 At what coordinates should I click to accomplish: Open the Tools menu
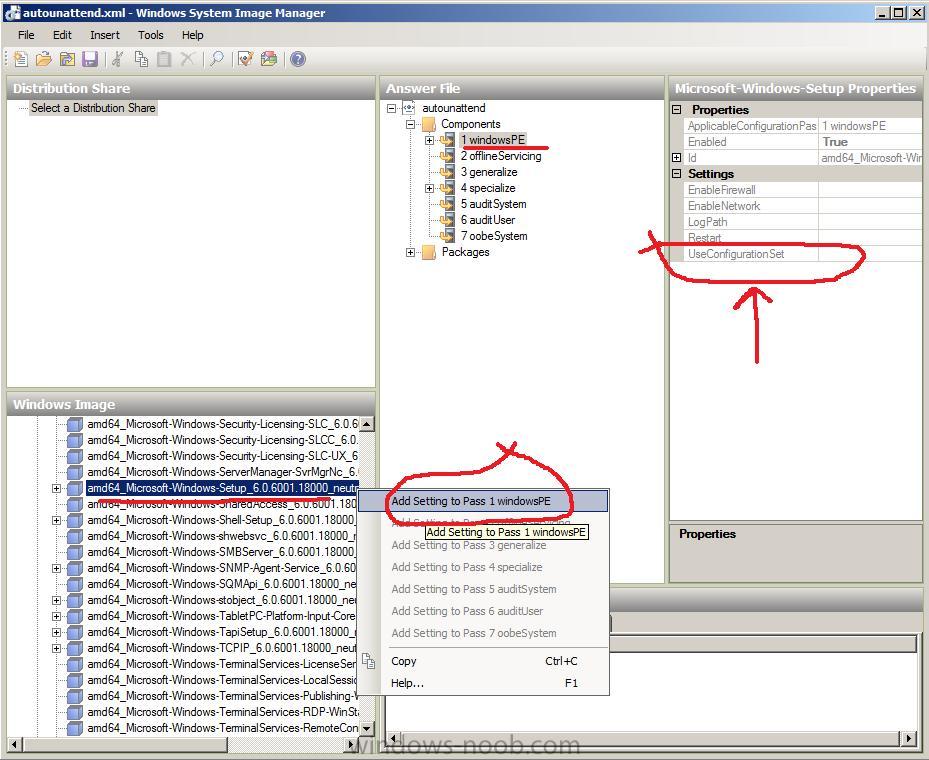150,35
